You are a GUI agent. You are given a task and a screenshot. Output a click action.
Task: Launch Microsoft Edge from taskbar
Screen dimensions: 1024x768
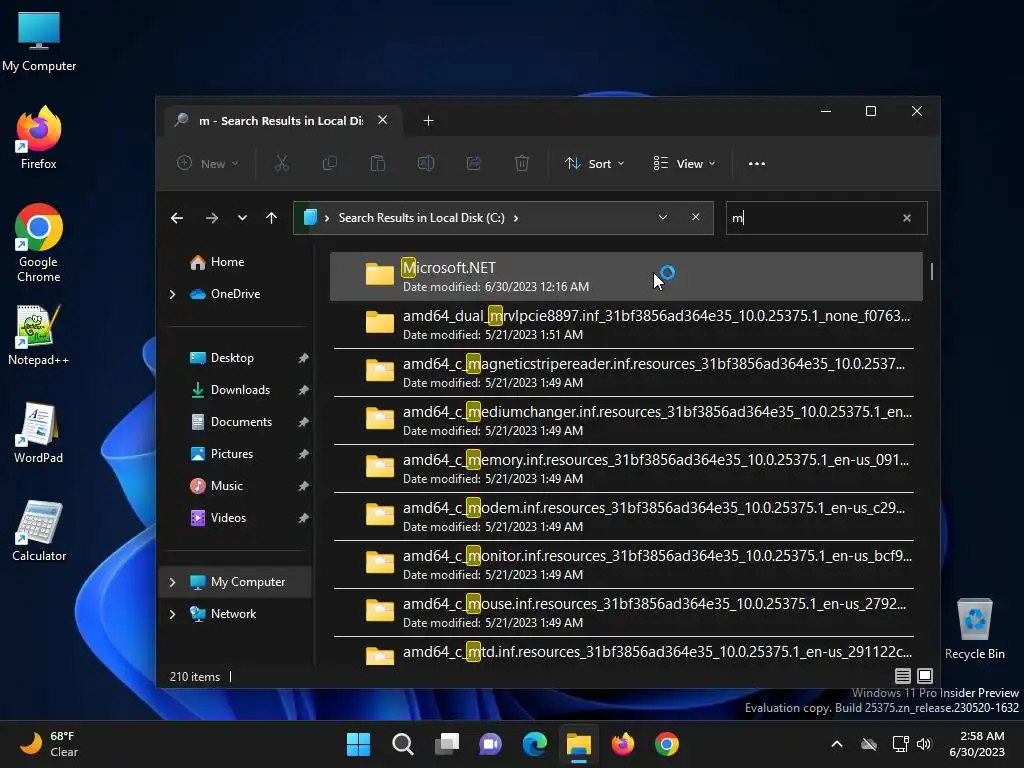535,744
